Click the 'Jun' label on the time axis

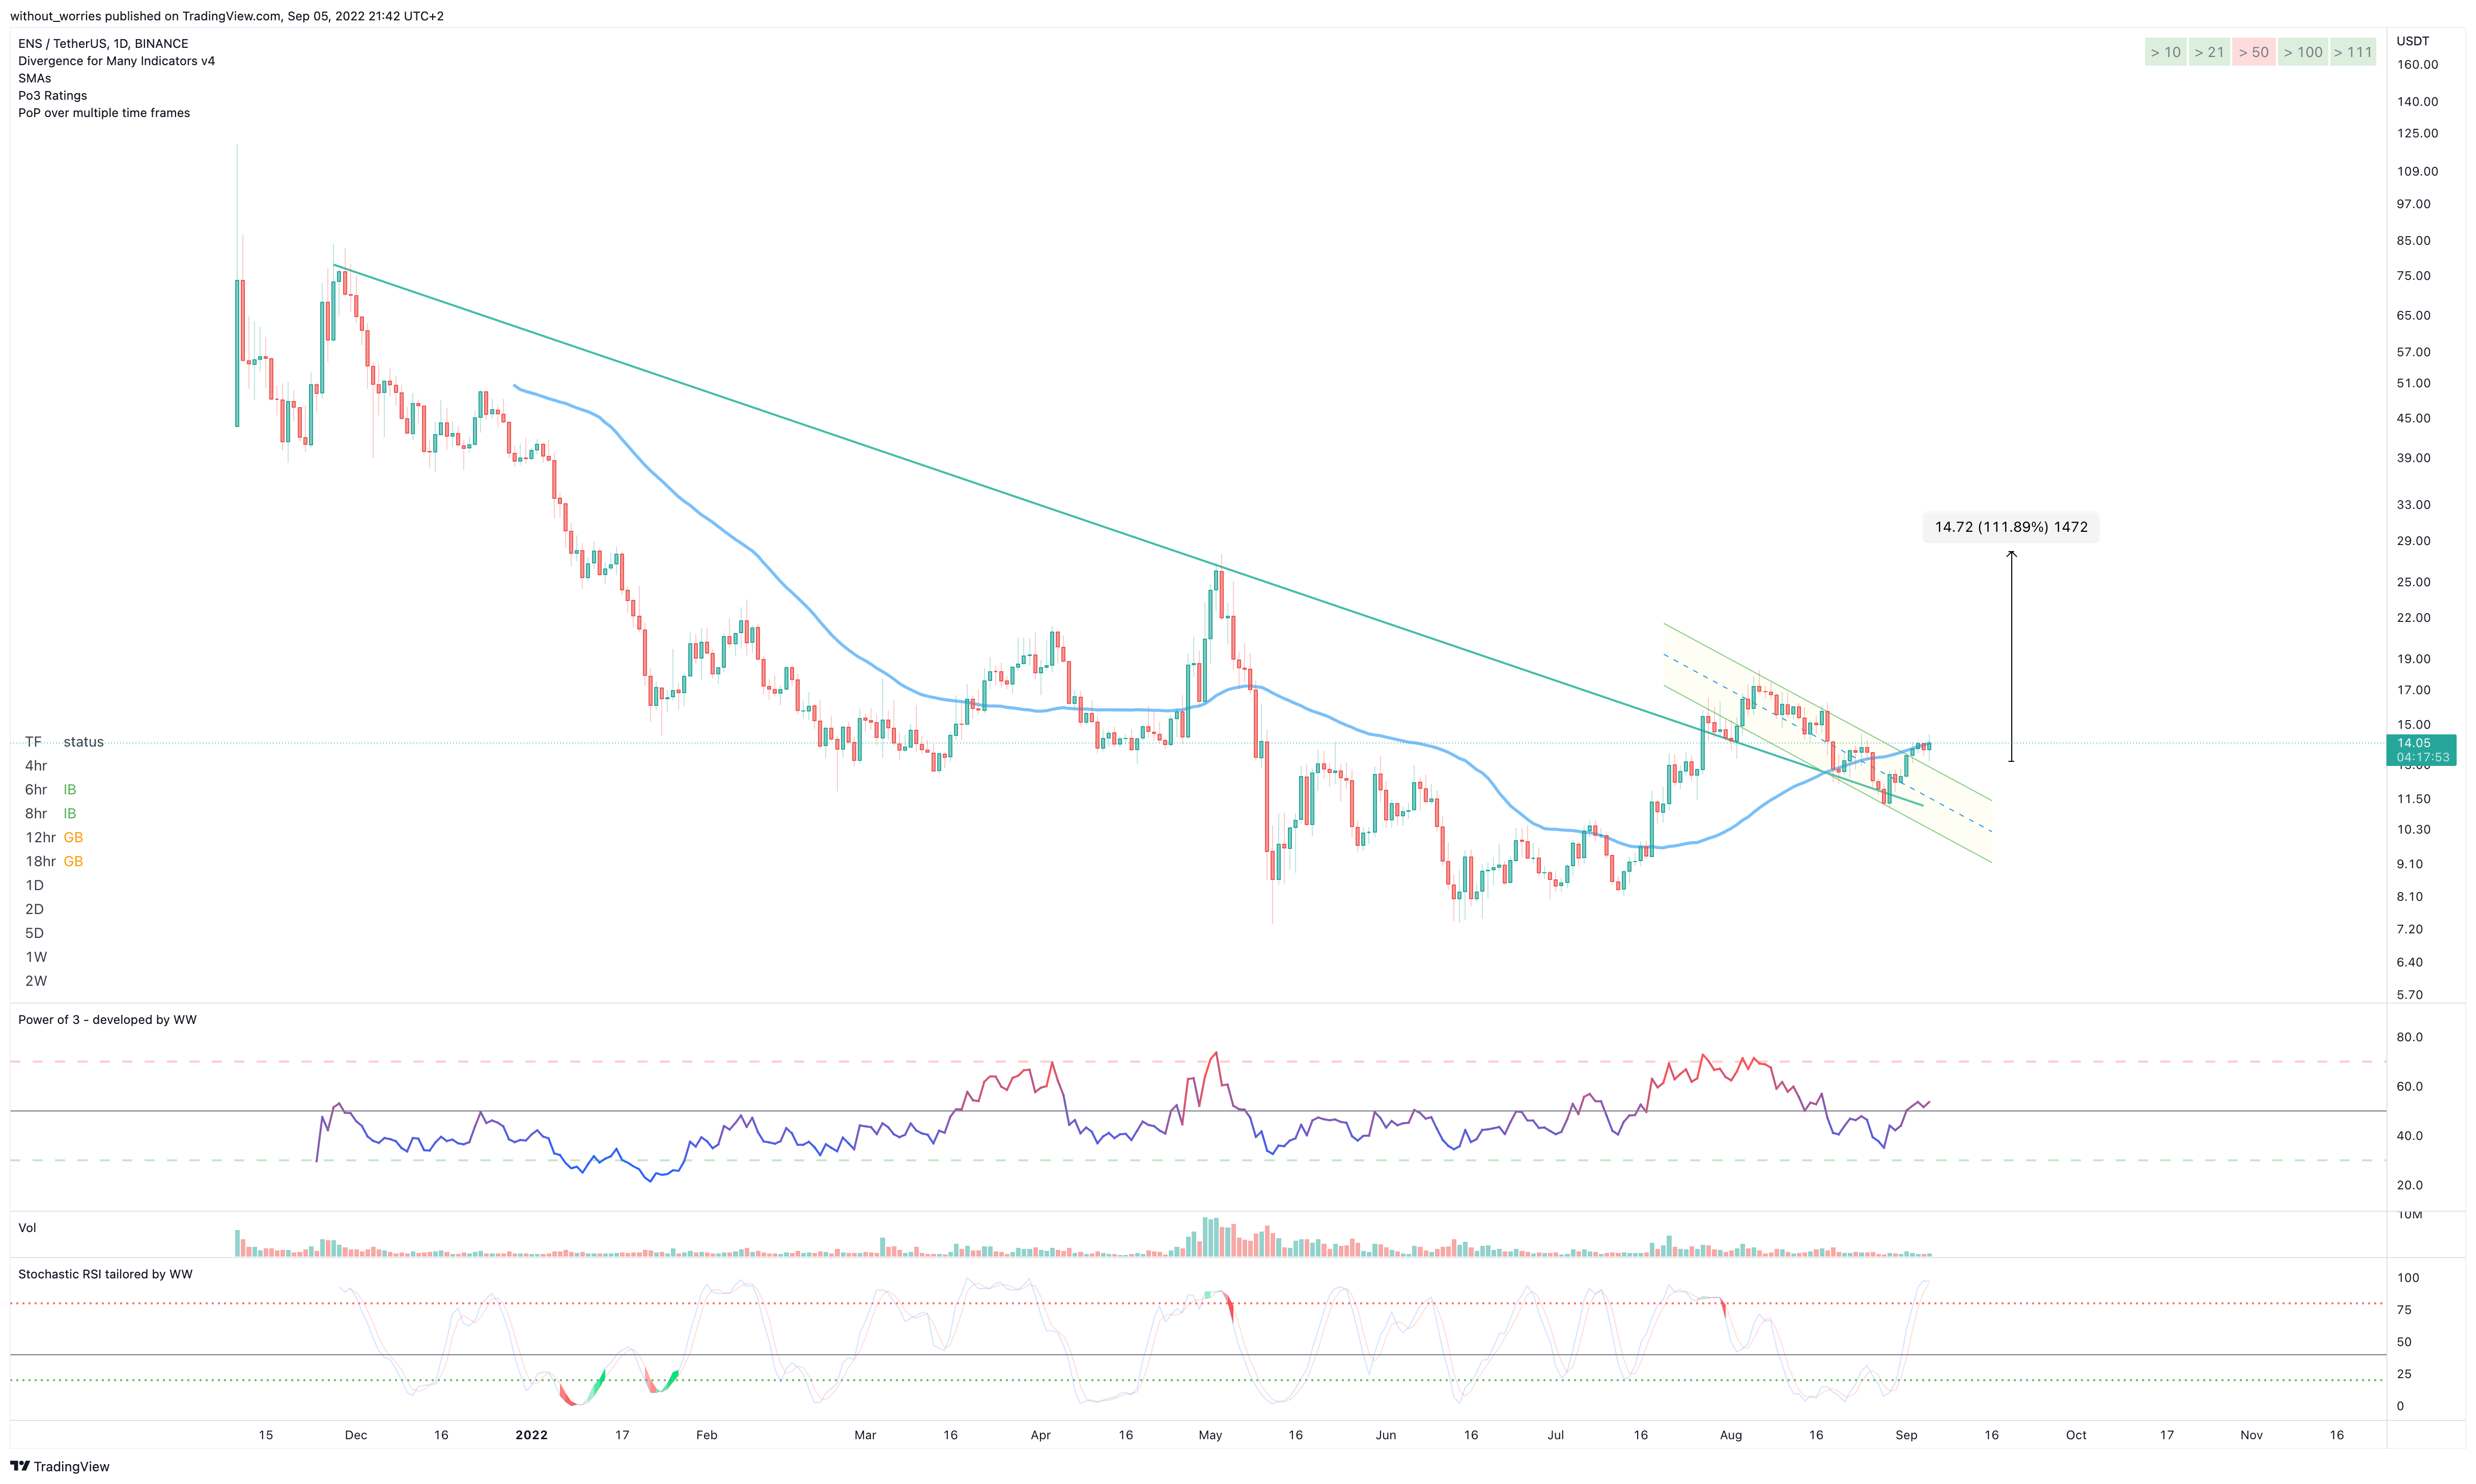point(1385,1435)
